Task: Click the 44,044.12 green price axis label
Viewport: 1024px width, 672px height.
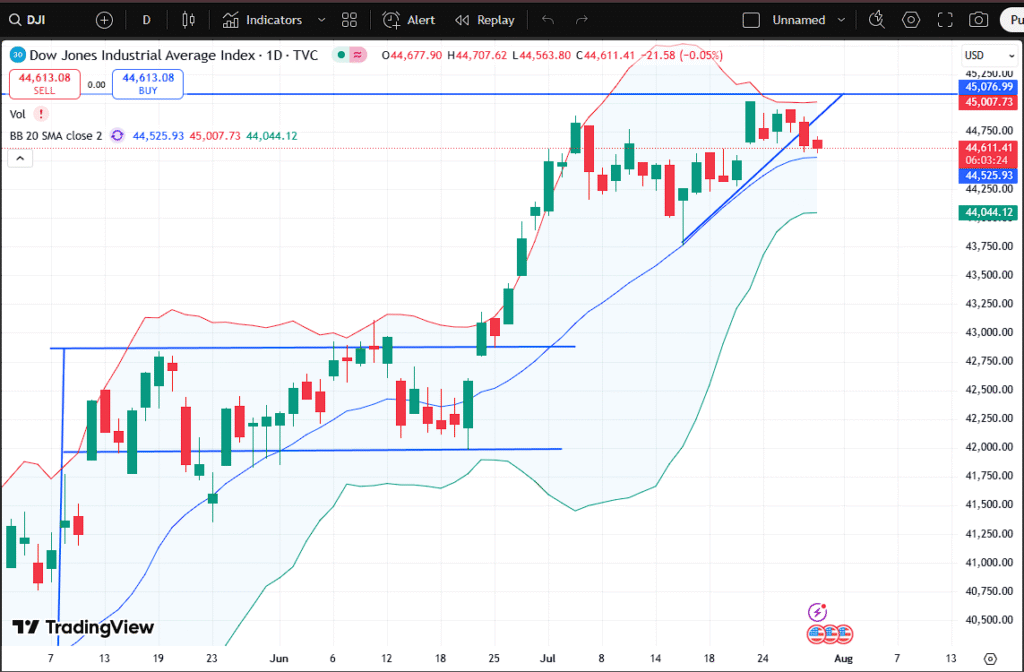Action: pos(988,212)
